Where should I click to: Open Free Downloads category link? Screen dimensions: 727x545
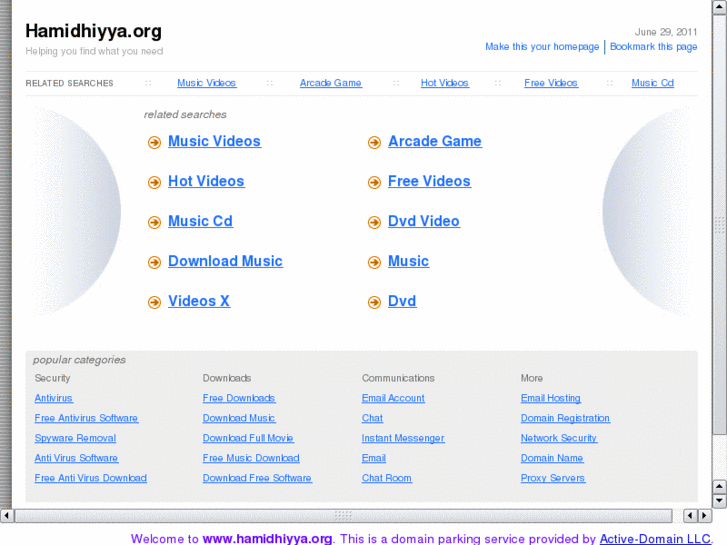(x=239, y=398)
